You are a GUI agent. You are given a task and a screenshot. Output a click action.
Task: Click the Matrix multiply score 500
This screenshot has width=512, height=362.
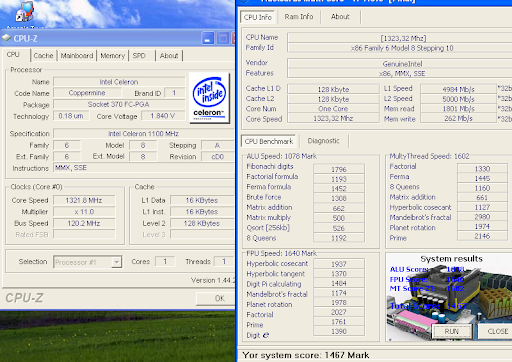pyautogui.click(x=339, y=218)
